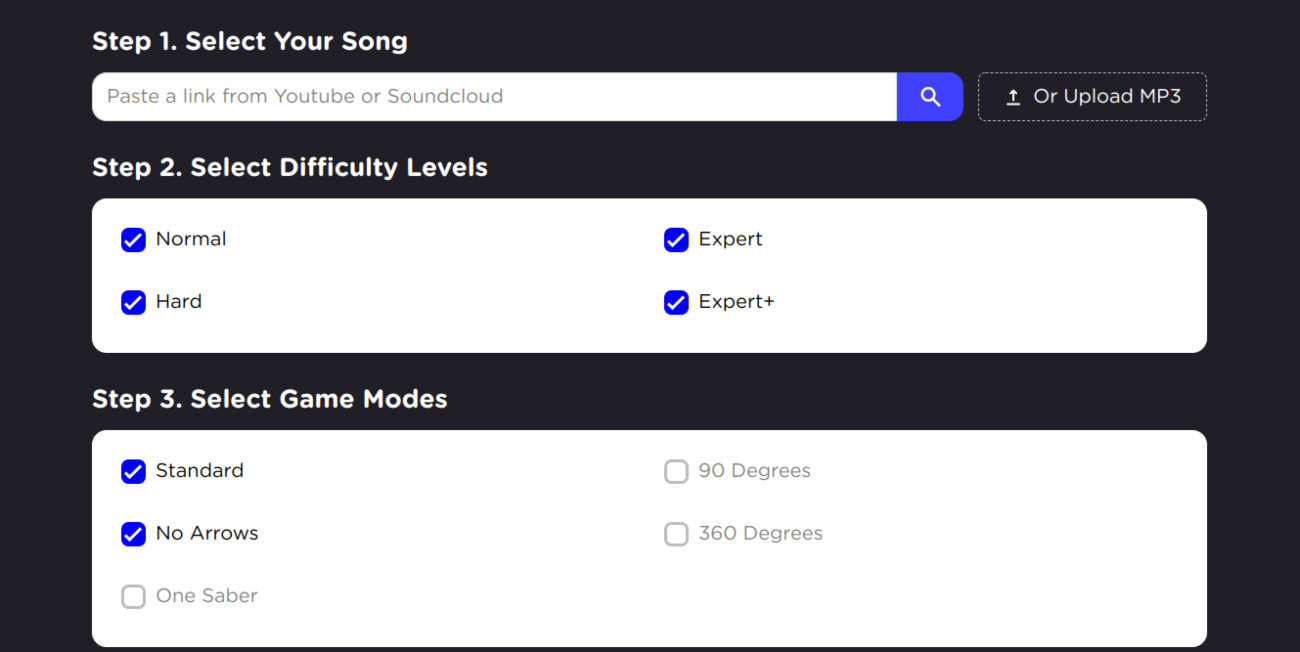Enable the One Saber checkbox
This screenshot has height=652, width=1300.
point(133,597)
